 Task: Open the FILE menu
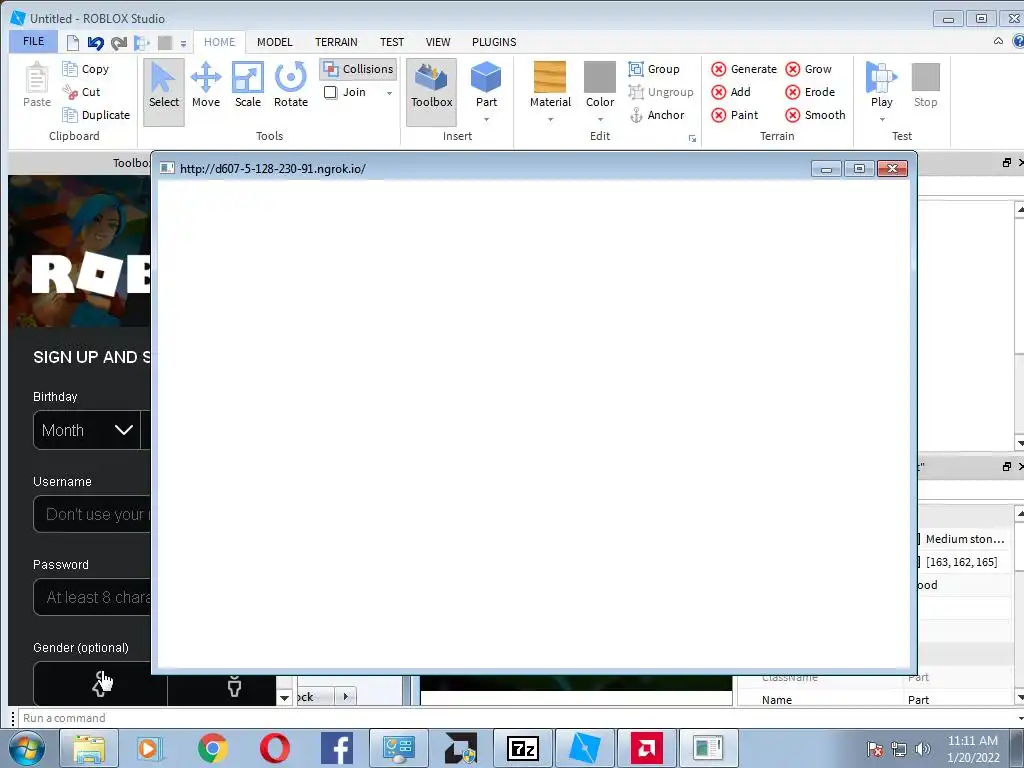[33, 41]
